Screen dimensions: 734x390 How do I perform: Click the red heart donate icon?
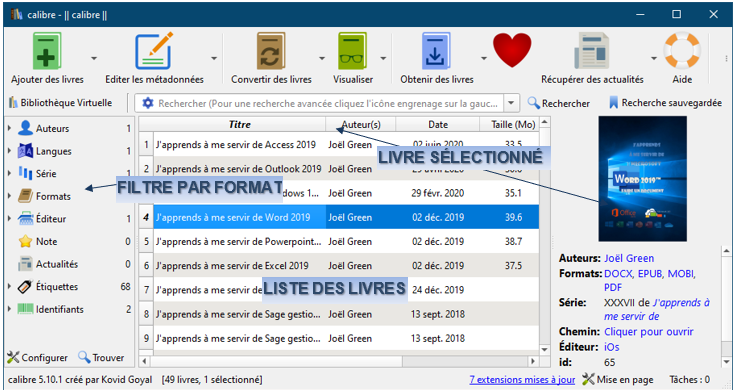click(512, 50)
